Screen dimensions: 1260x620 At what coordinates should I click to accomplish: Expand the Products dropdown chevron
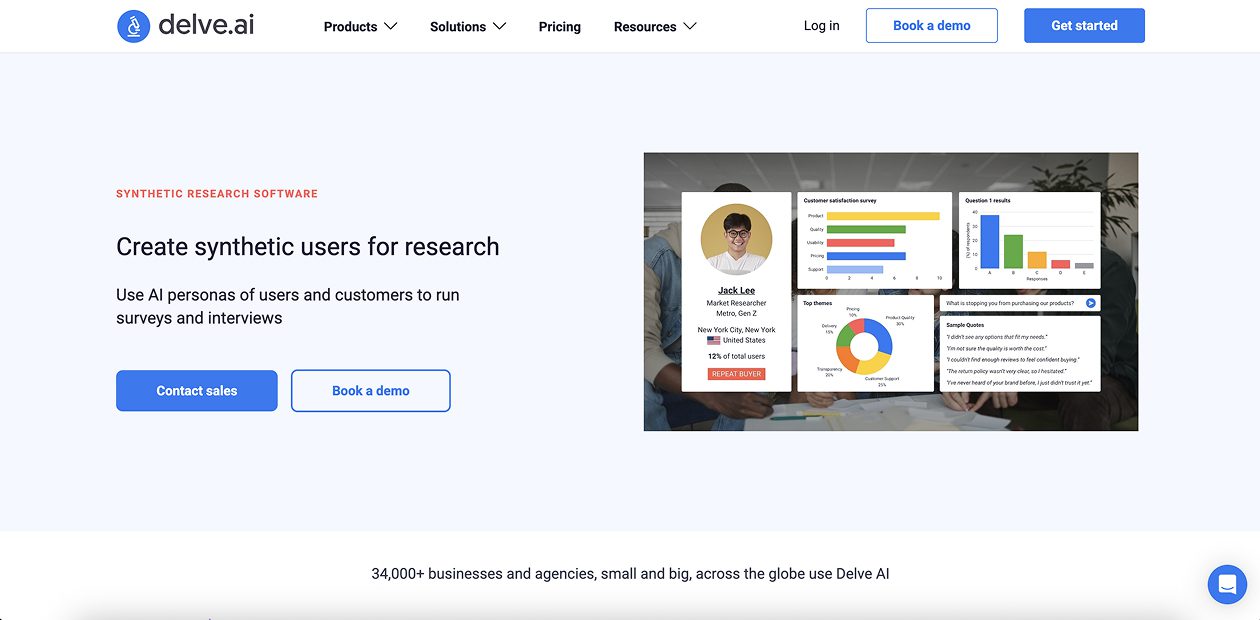point(391,26)
